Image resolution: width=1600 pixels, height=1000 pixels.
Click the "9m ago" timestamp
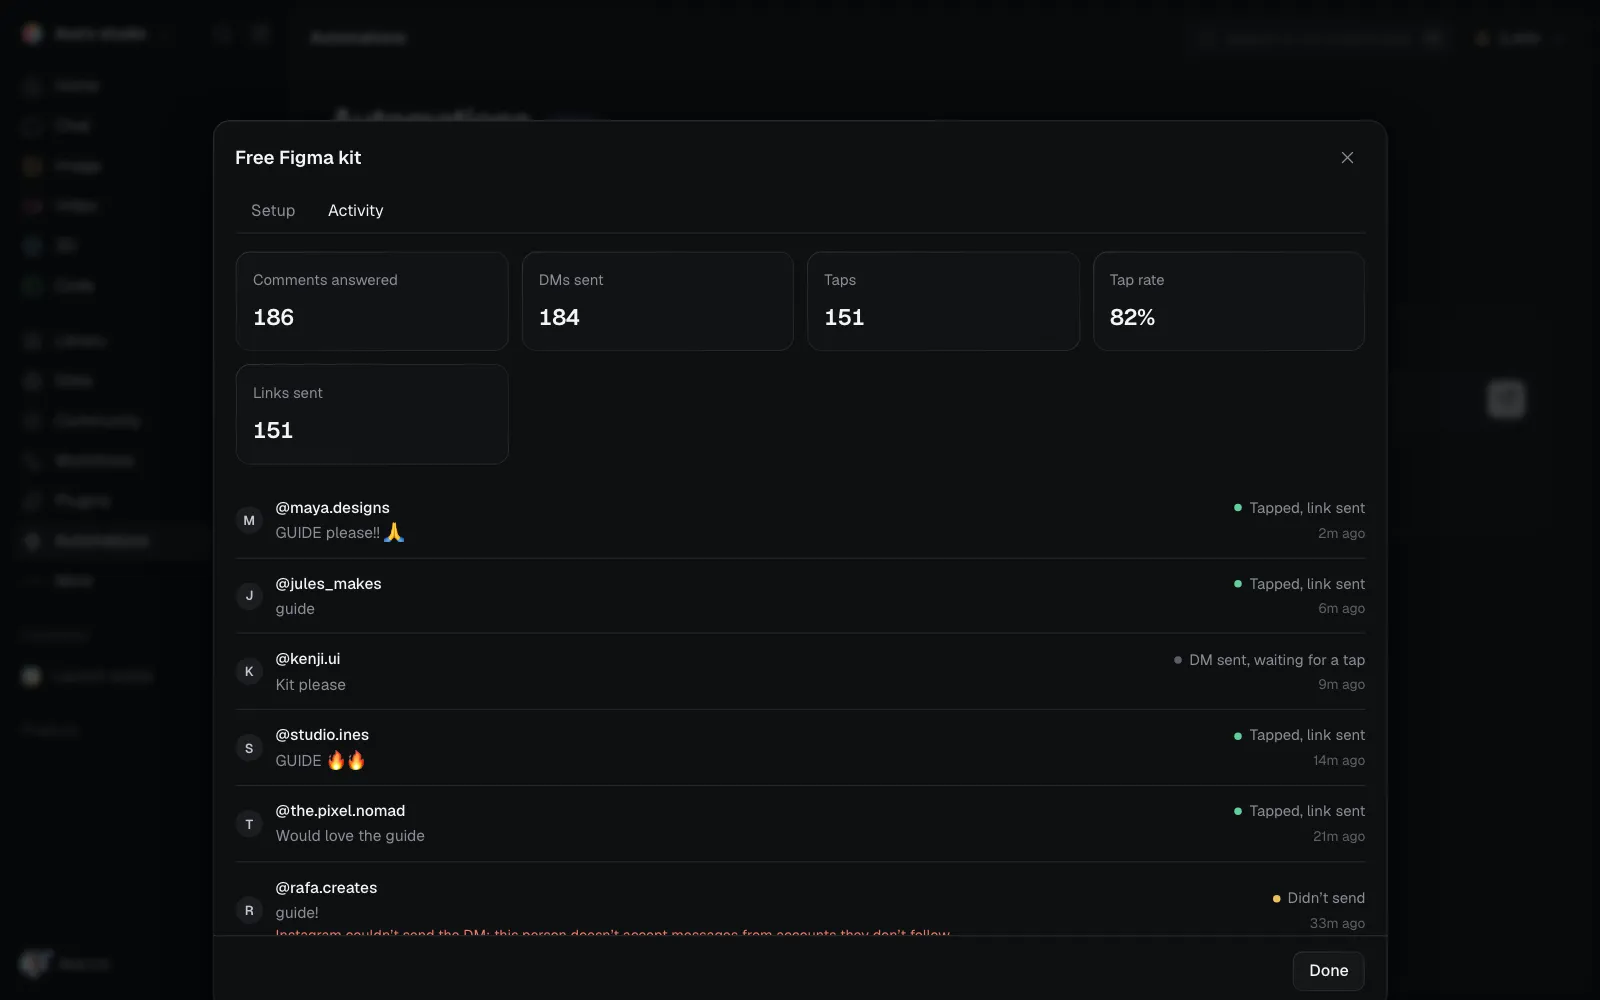tap(1341, 685)
